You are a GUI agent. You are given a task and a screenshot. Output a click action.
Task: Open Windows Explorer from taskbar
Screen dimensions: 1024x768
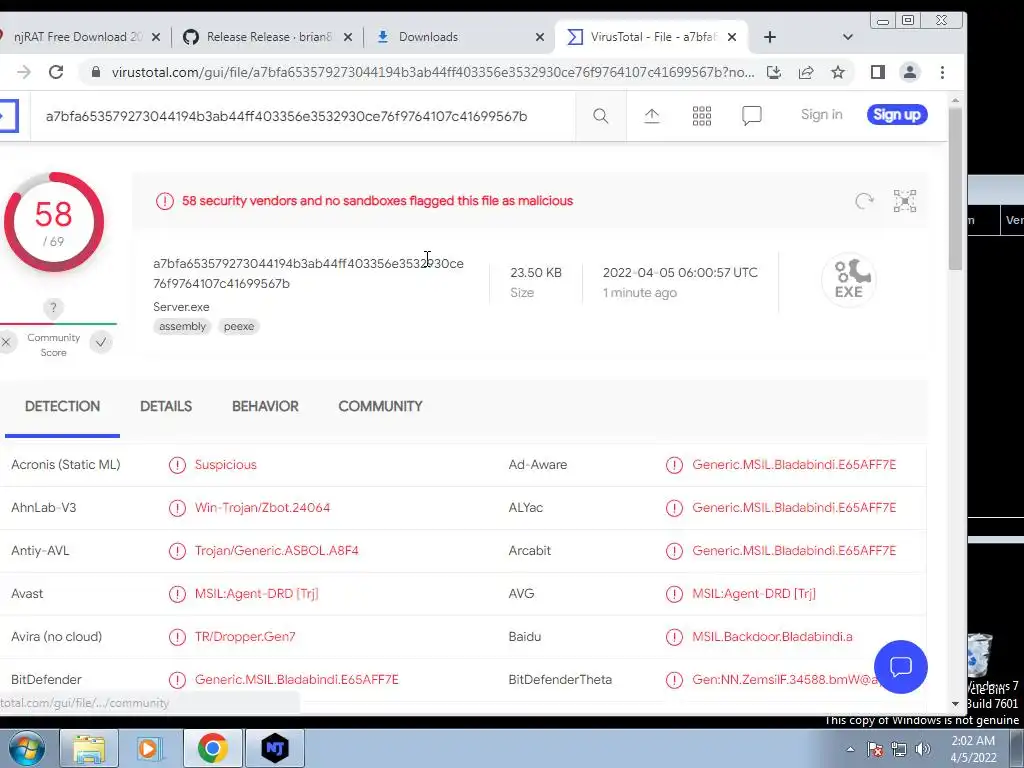point(89,748)
